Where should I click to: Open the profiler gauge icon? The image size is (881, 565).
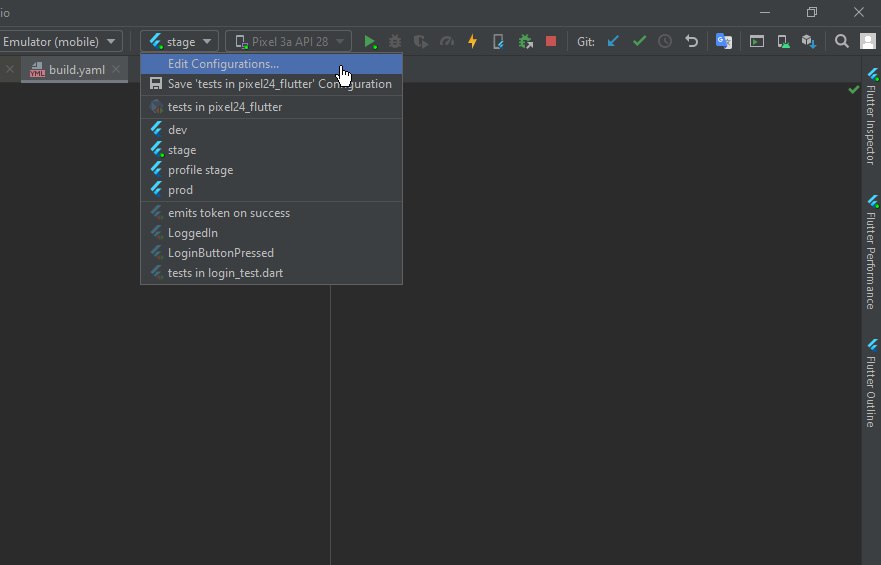pyautogui.click(x=447, y=42)
